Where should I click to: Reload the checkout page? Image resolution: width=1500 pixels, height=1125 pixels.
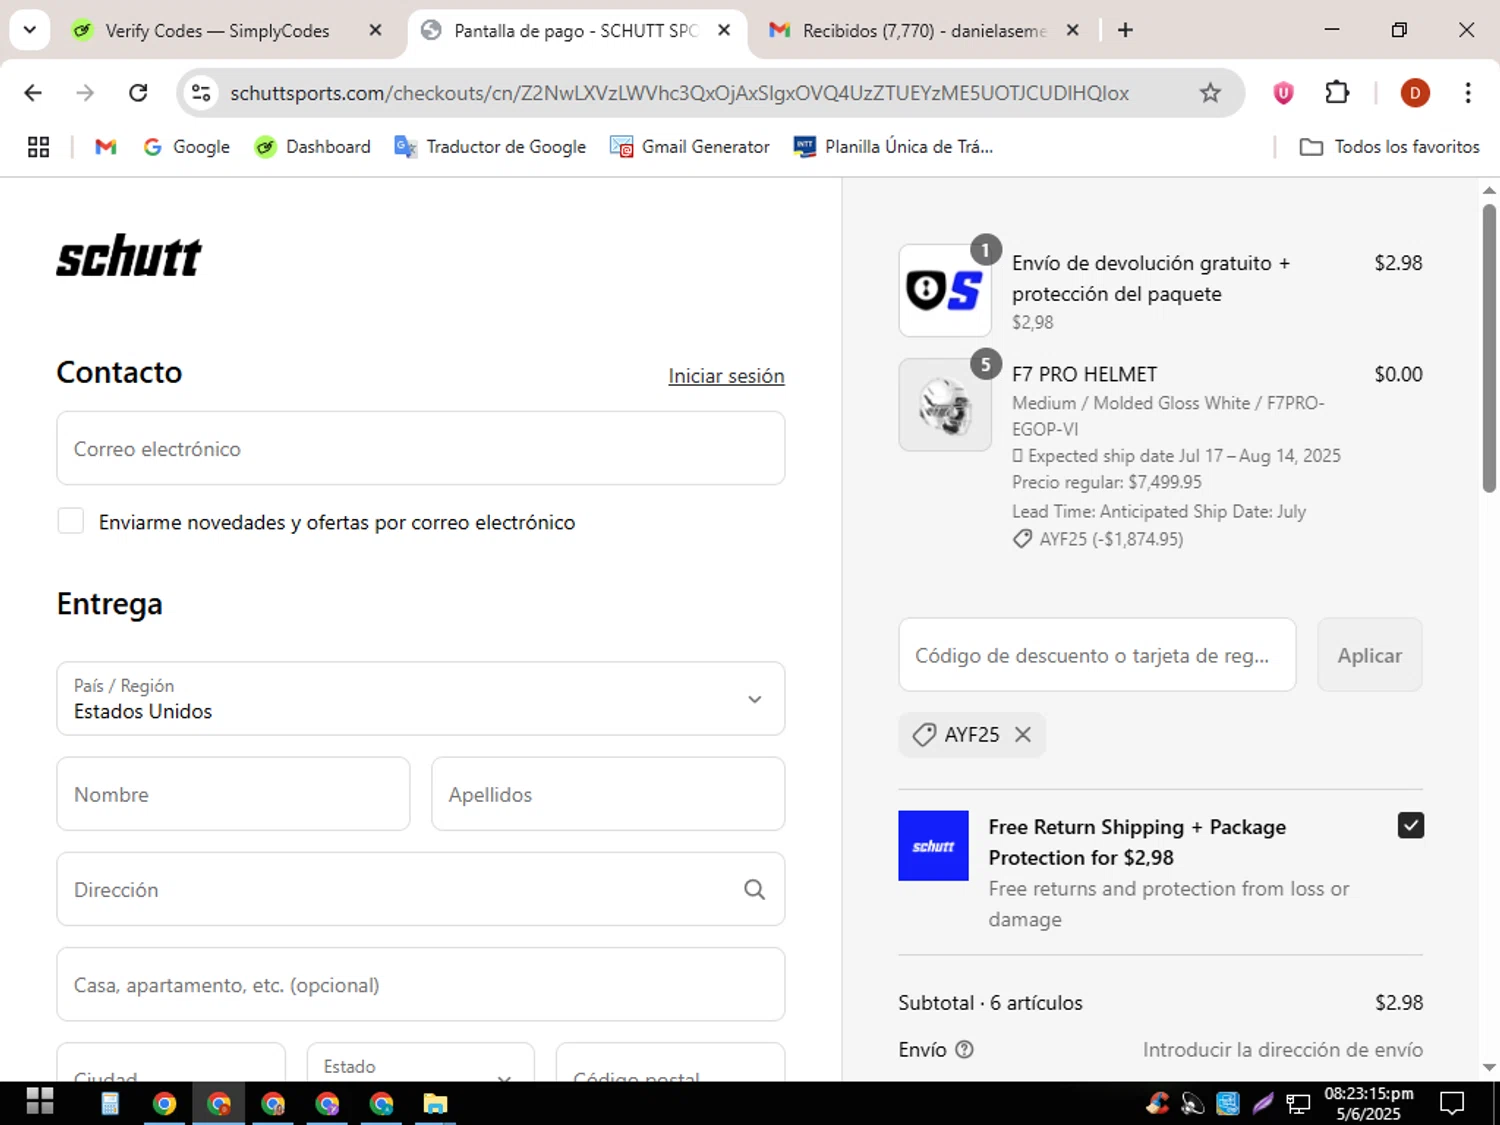[138, 93]
